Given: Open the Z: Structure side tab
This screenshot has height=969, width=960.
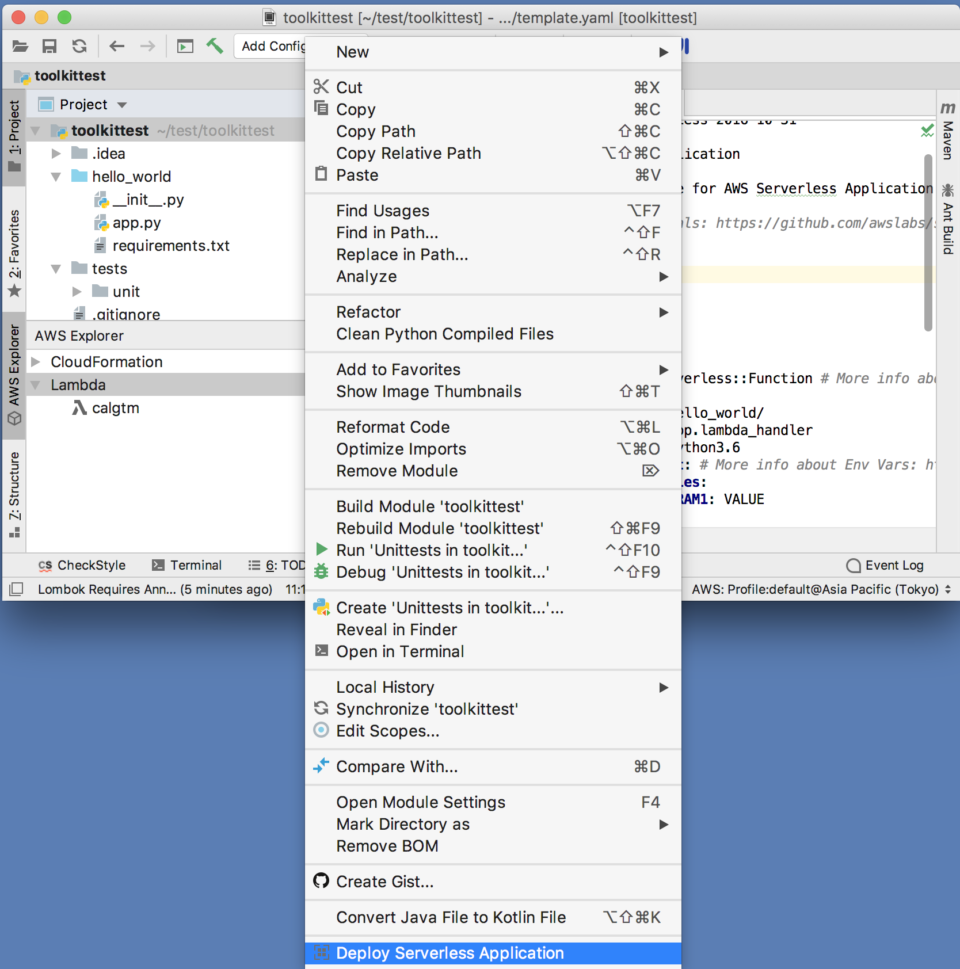Looking at the screenshot, I should click(x=14, y=495).
